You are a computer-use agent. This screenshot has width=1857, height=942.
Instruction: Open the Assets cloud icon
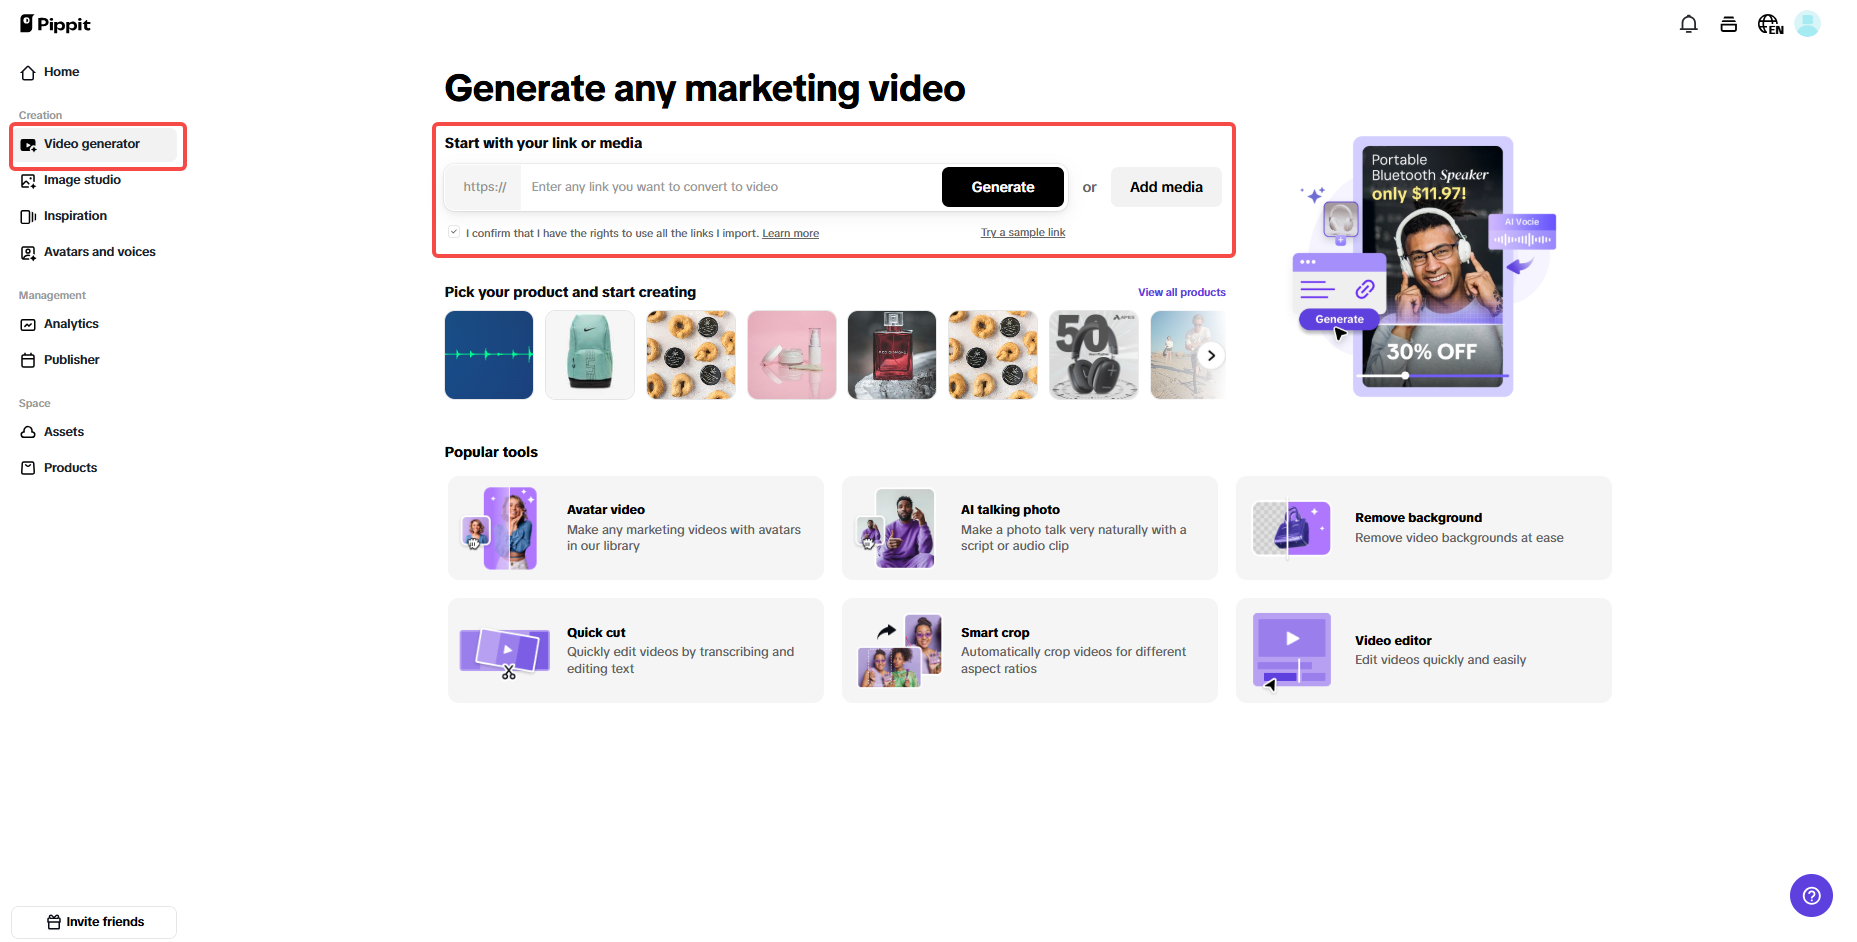28,431
